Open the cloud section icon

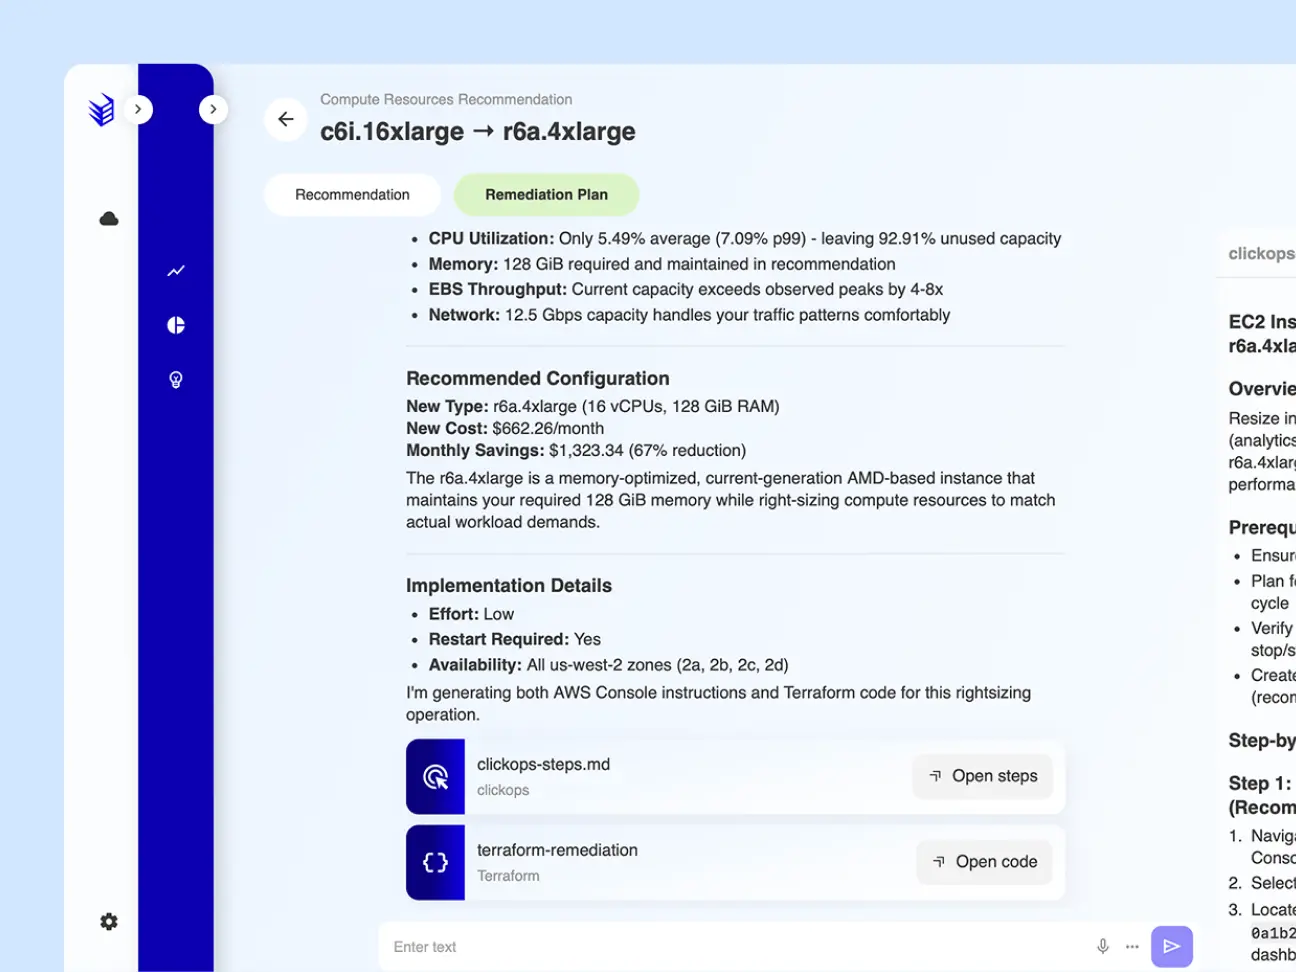109,219
